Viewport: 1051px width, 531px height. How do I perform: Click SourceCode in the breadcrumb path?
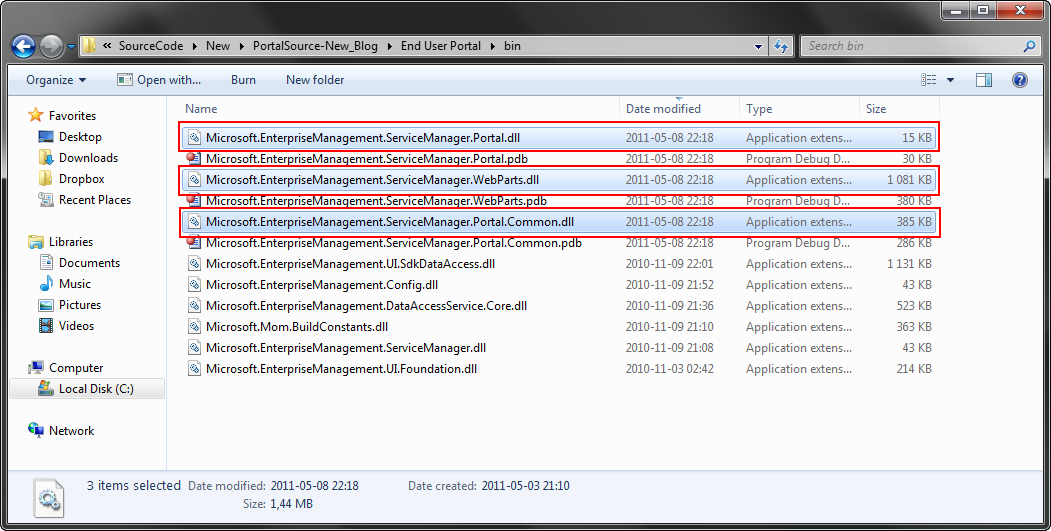(151, 46)
